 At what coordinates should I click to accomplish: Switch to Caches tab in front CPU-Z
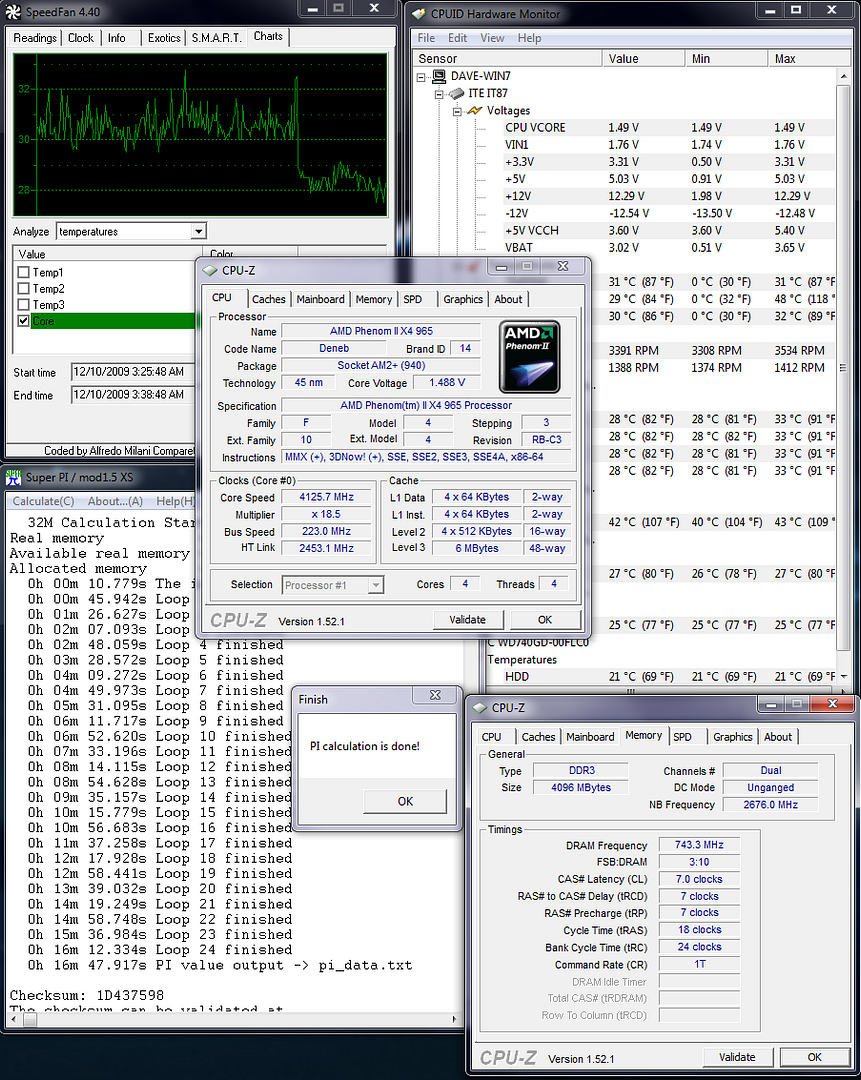[269, 299]
